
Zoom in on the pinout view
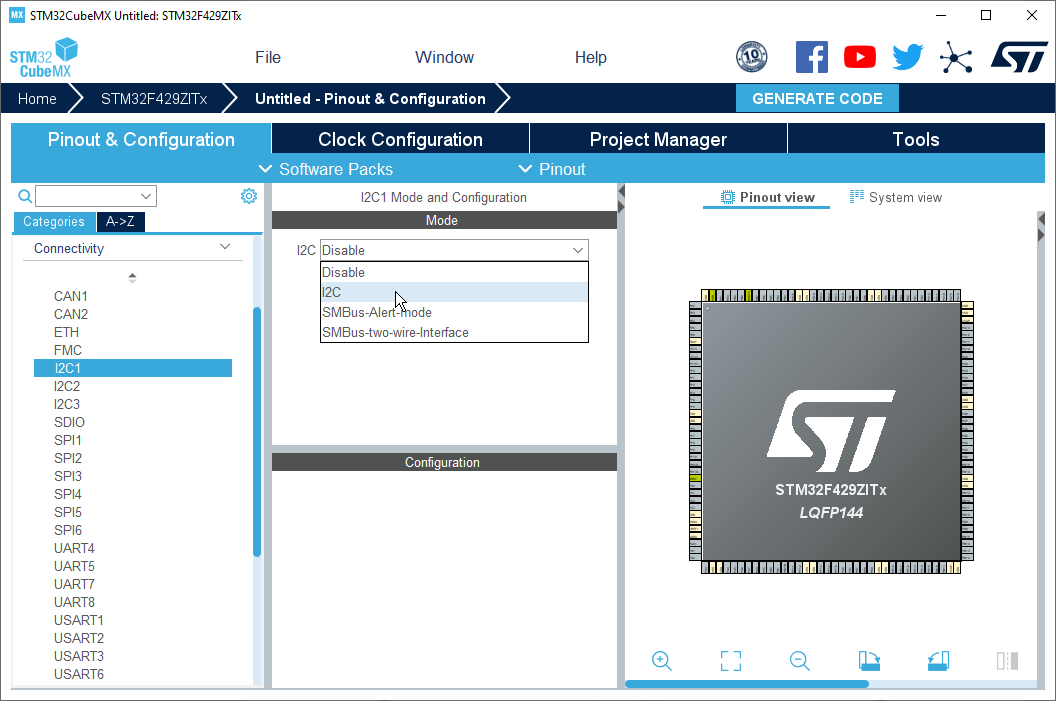(x=661, y=661)
